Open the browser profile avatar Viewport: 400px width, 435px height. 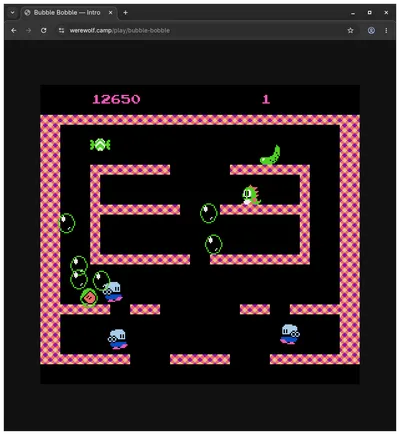point(371,30)
